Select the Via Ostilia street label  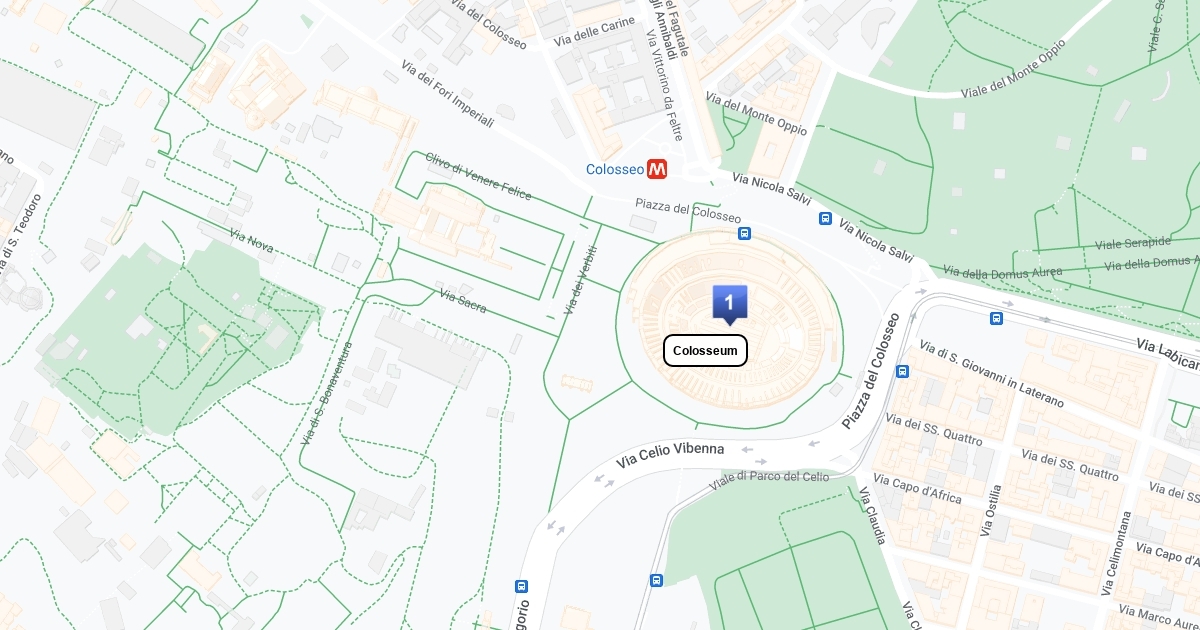pos(993,511)
